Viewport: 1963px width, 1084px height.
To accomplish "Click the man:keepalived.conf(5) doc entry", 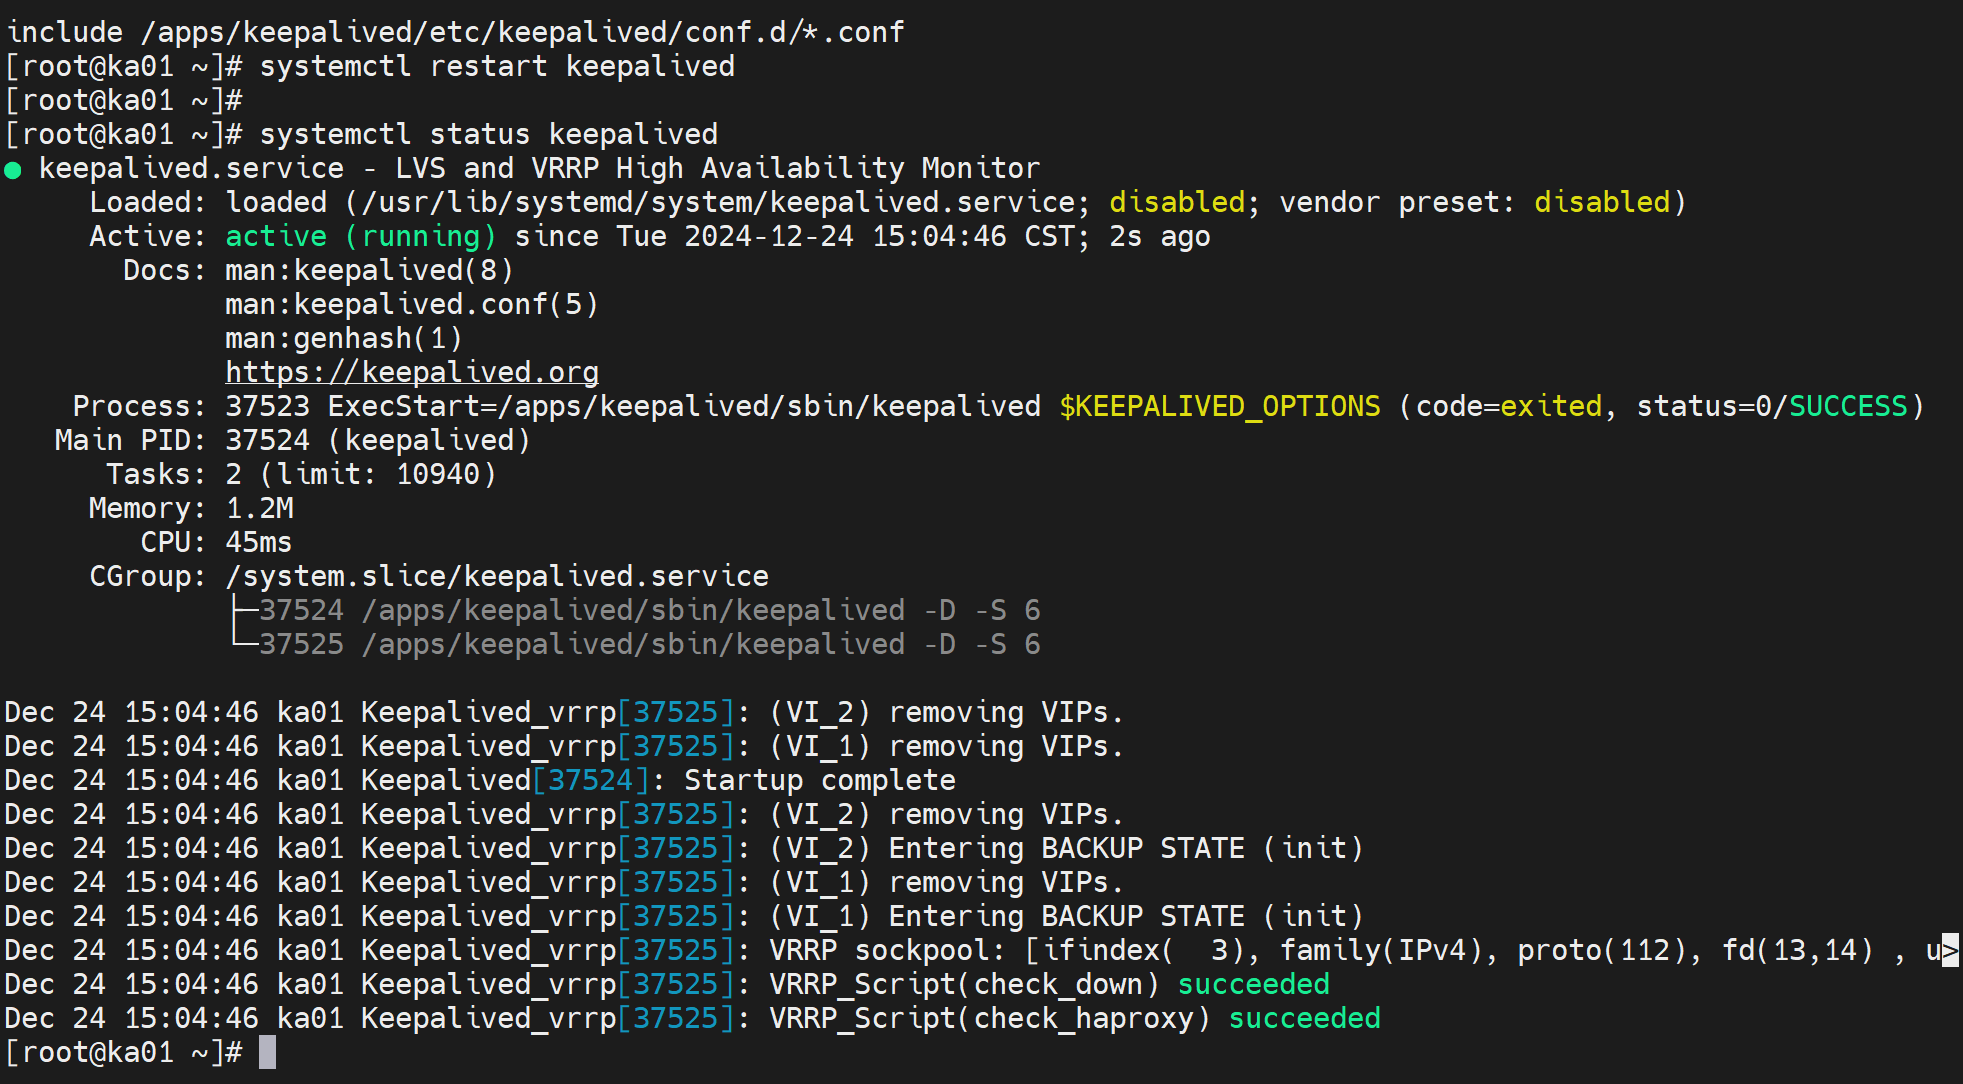I will pyautogui.click(x=411, y=304).
